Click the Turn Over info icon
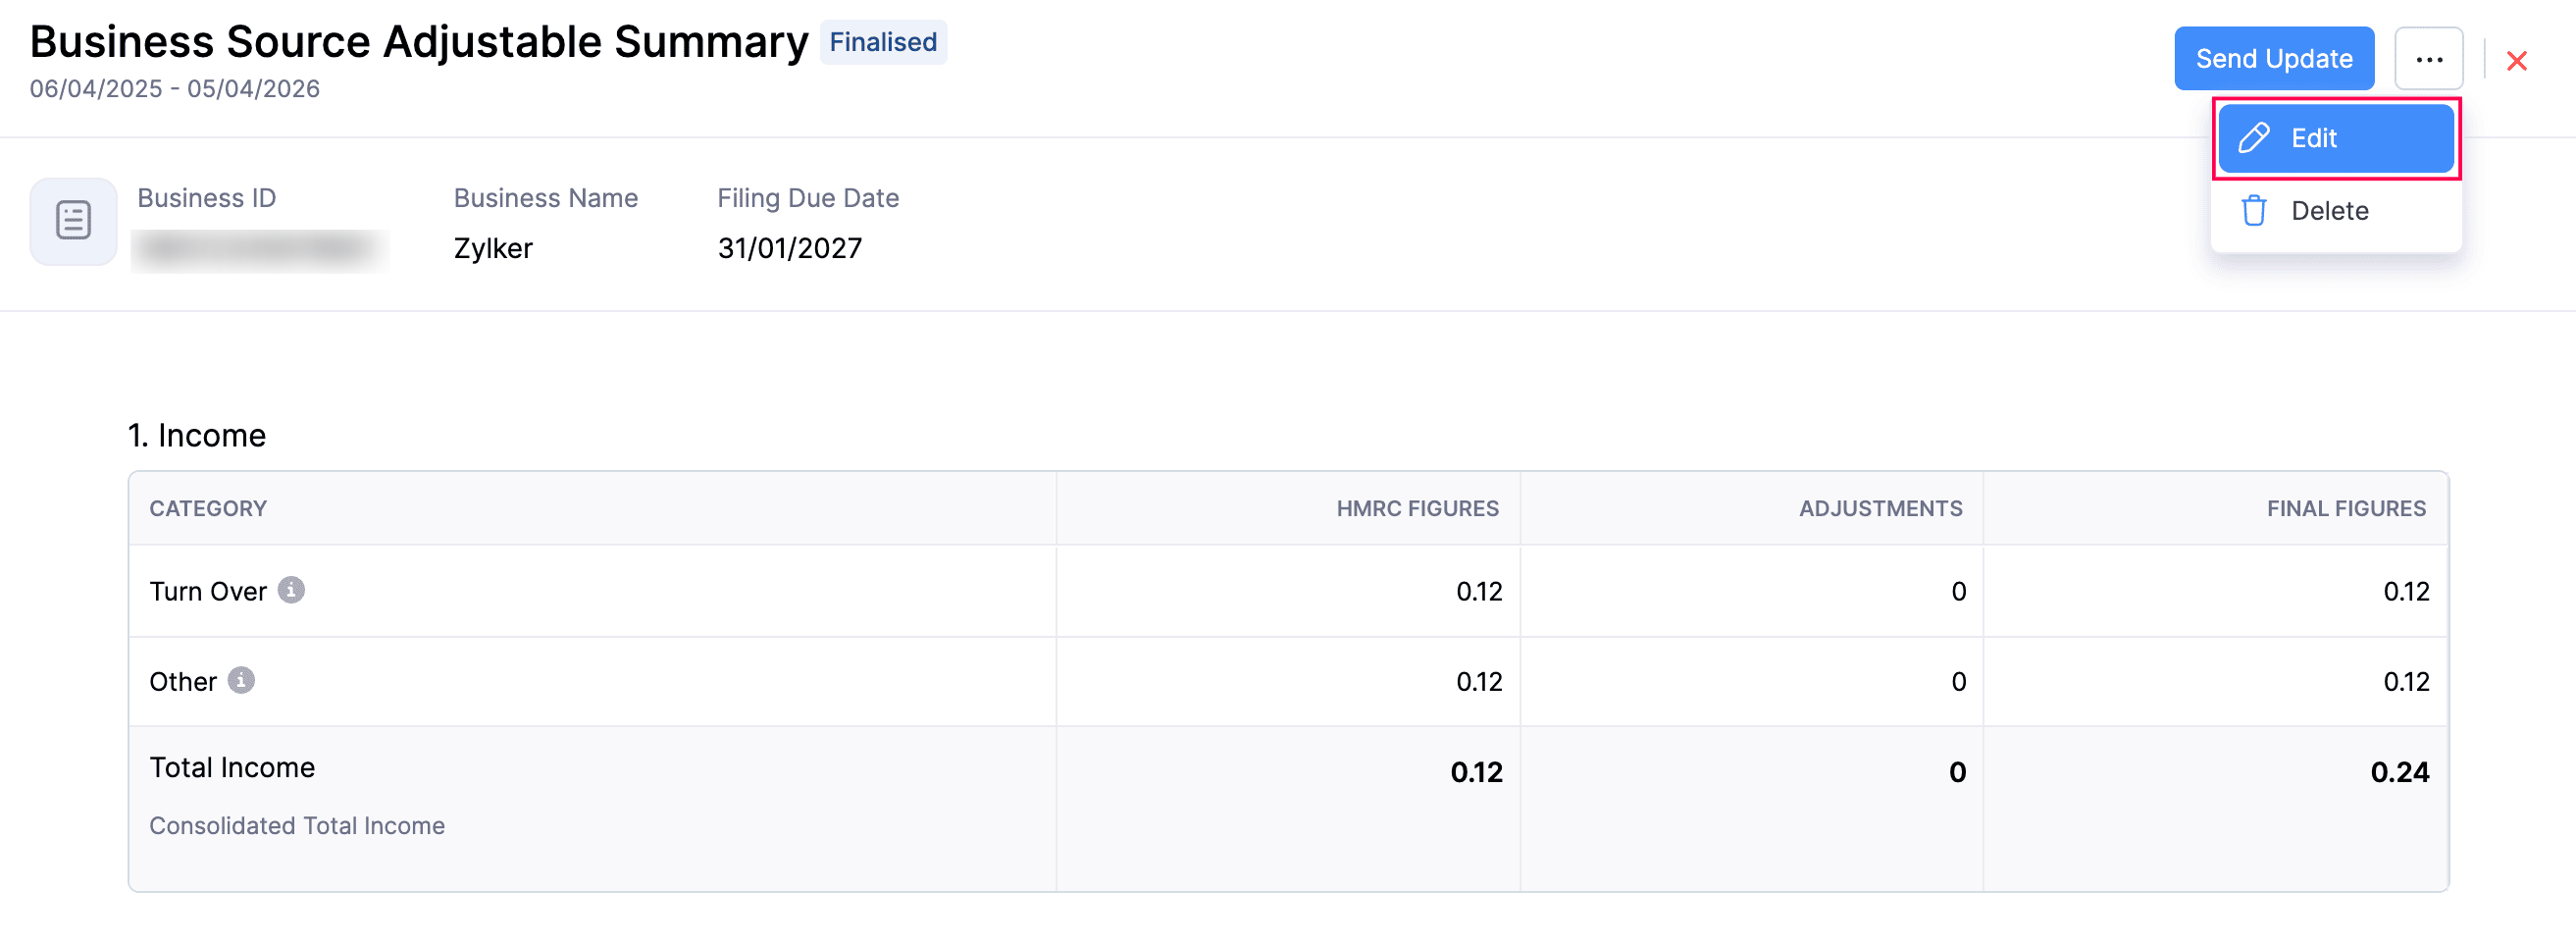Image resolution: width=2576 pixels, height=944 pixels. [291, 590]
